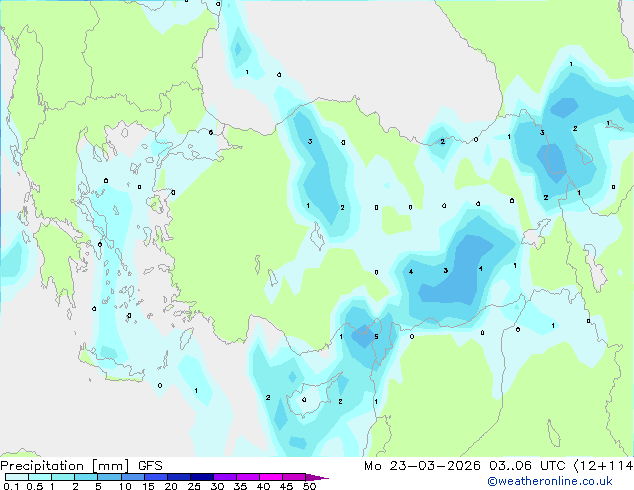Click the map value "4" in central Turkey
This screenshot has height=490, width=634.
coord(411,272)
